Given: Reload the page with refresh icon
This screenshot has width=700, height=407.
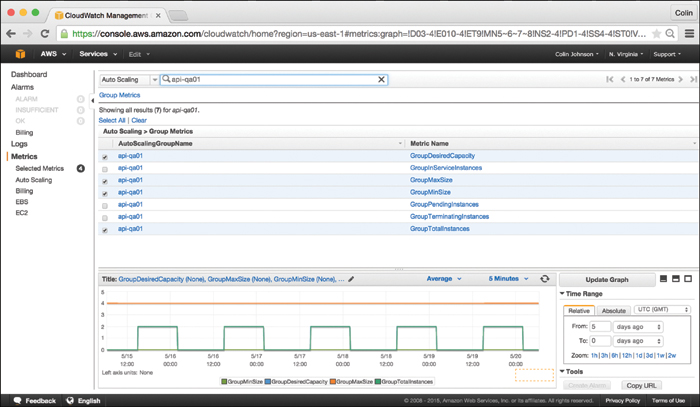Looking at the screenshot, I should [45, 33].
